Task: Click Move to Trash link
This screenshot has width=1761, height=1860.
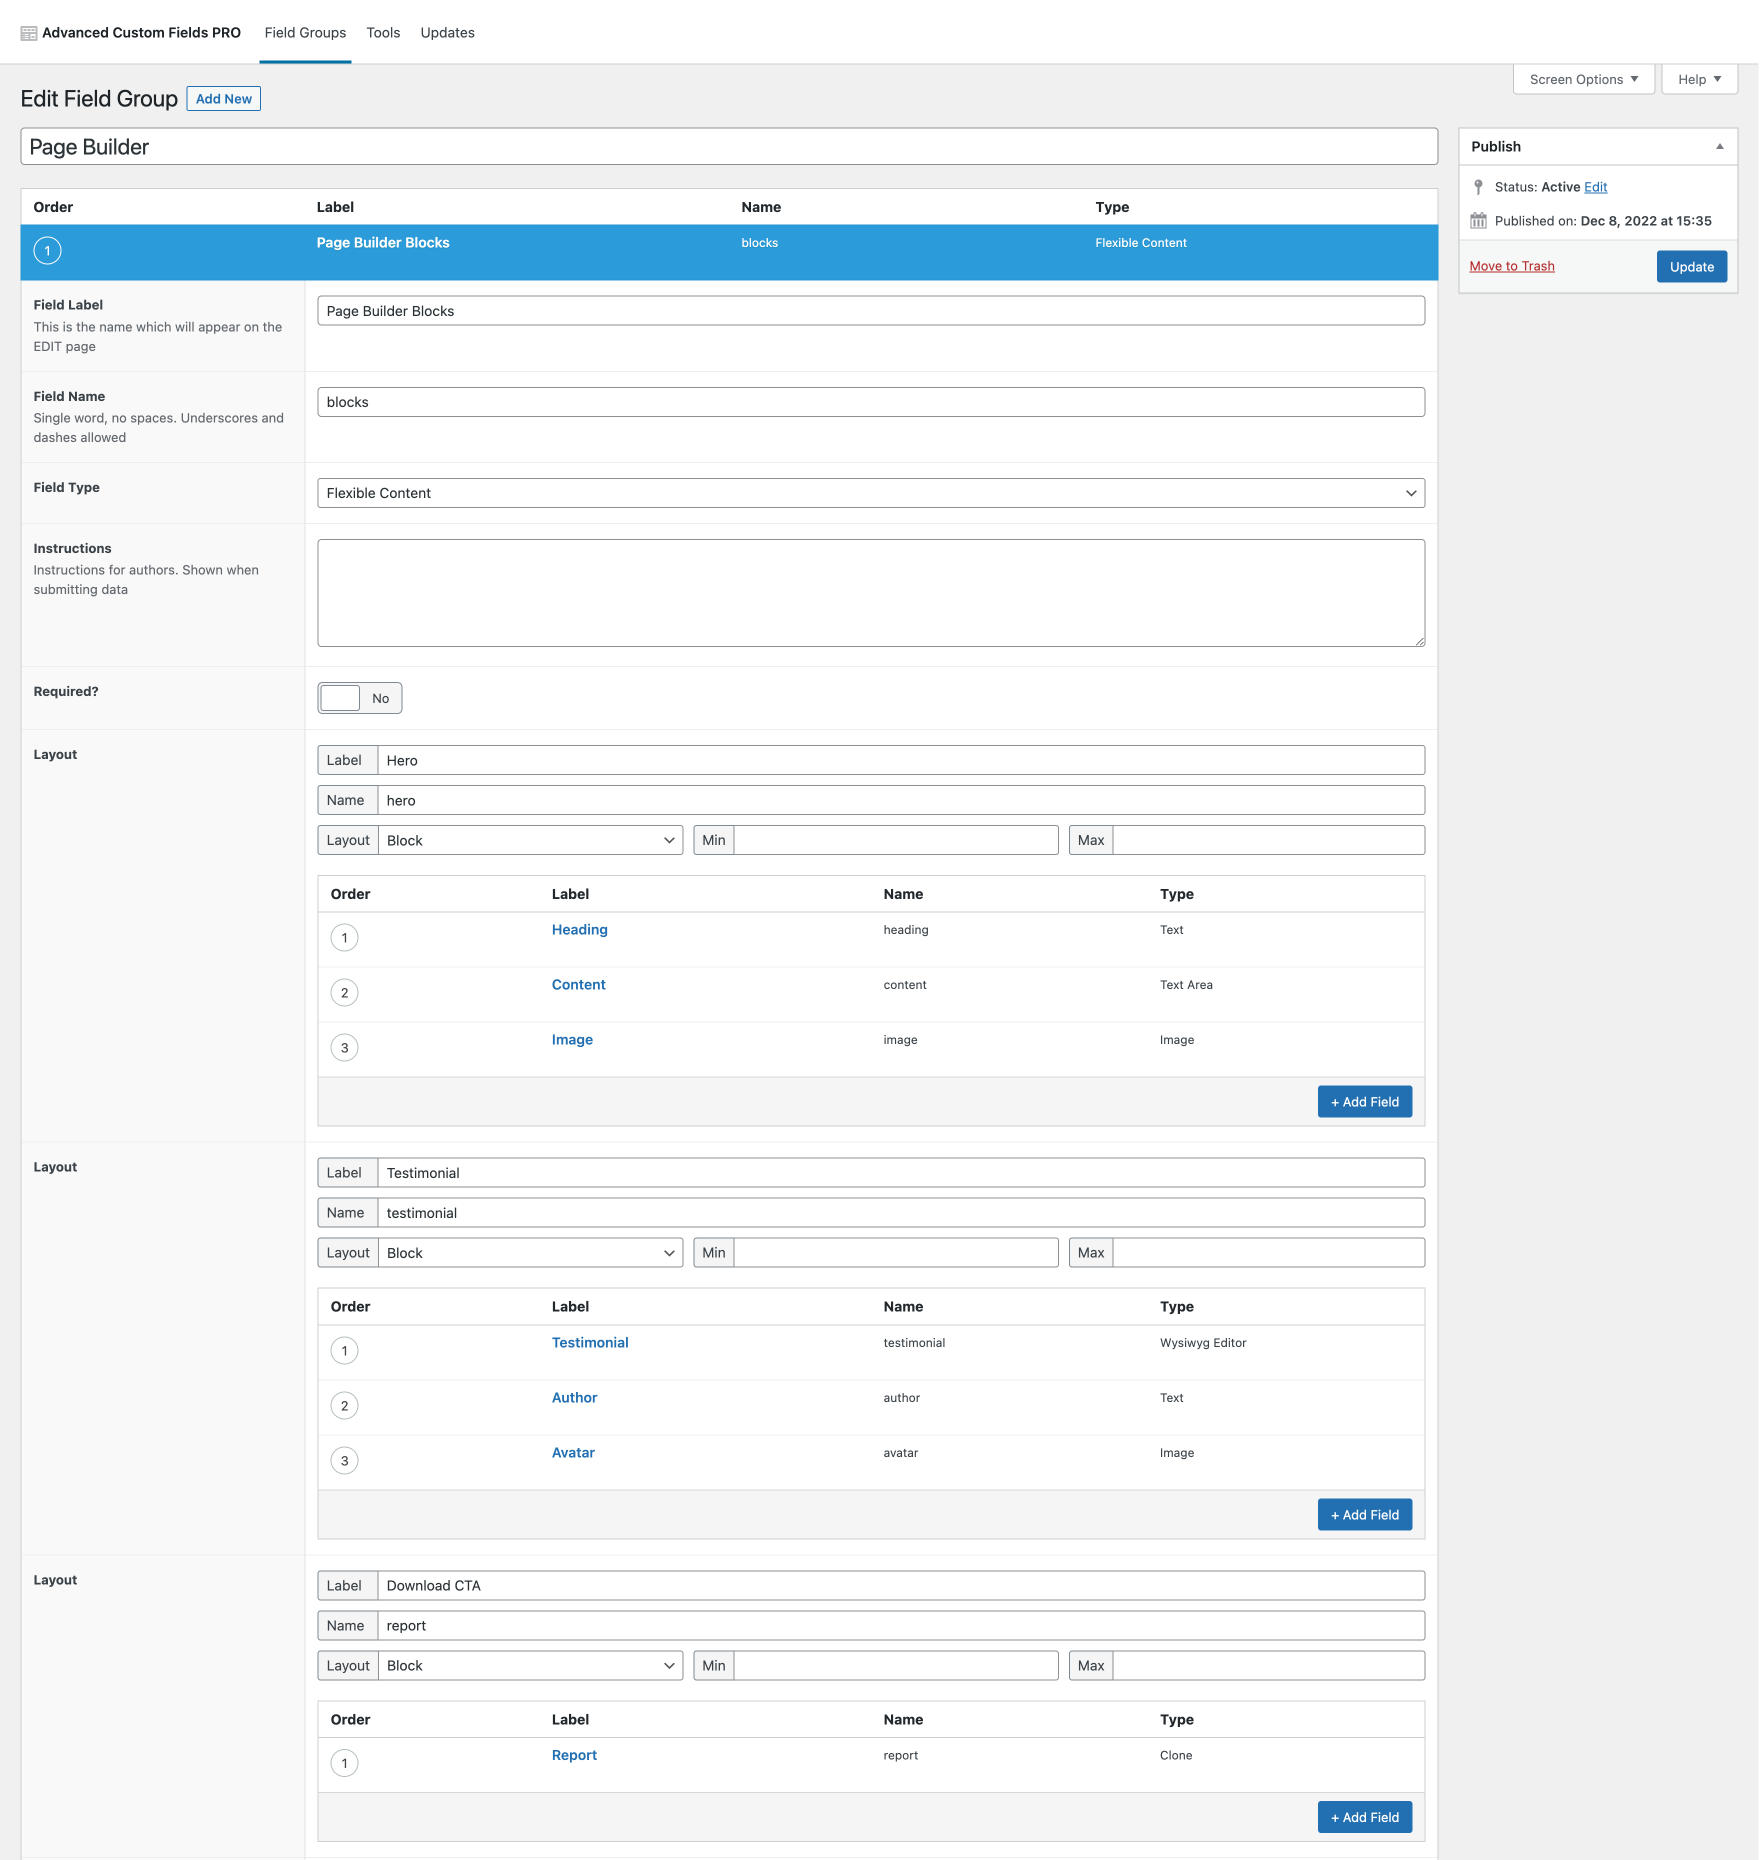Action: tap(1511, 266)
